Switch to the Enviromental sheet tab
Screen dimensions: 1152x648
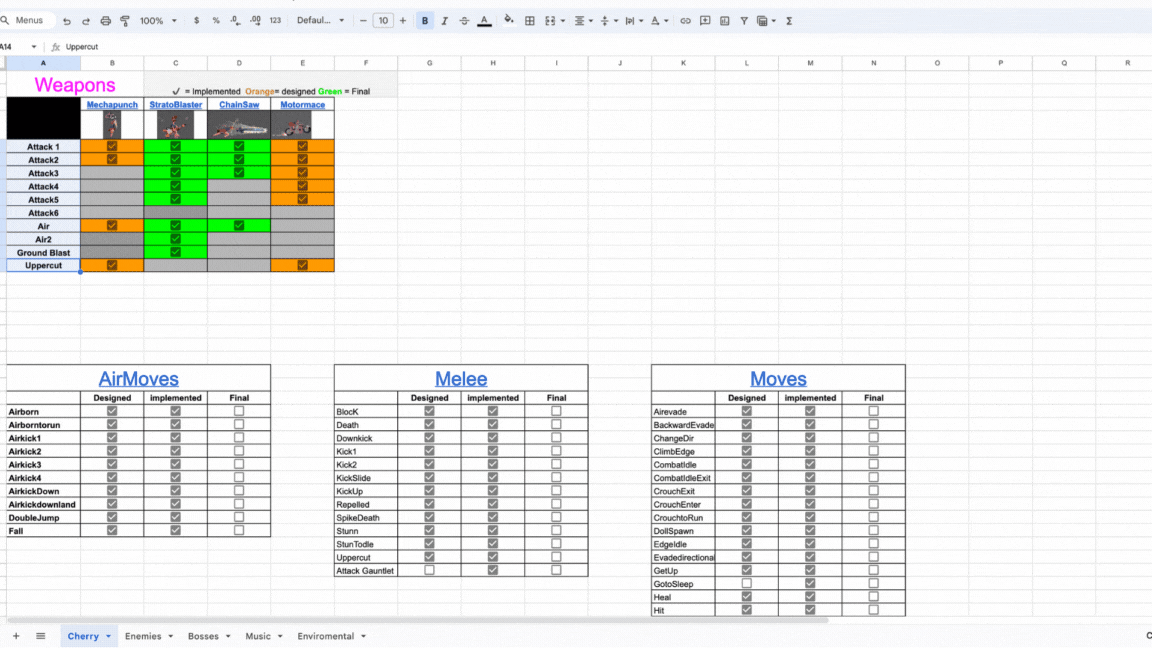(325, 636)
